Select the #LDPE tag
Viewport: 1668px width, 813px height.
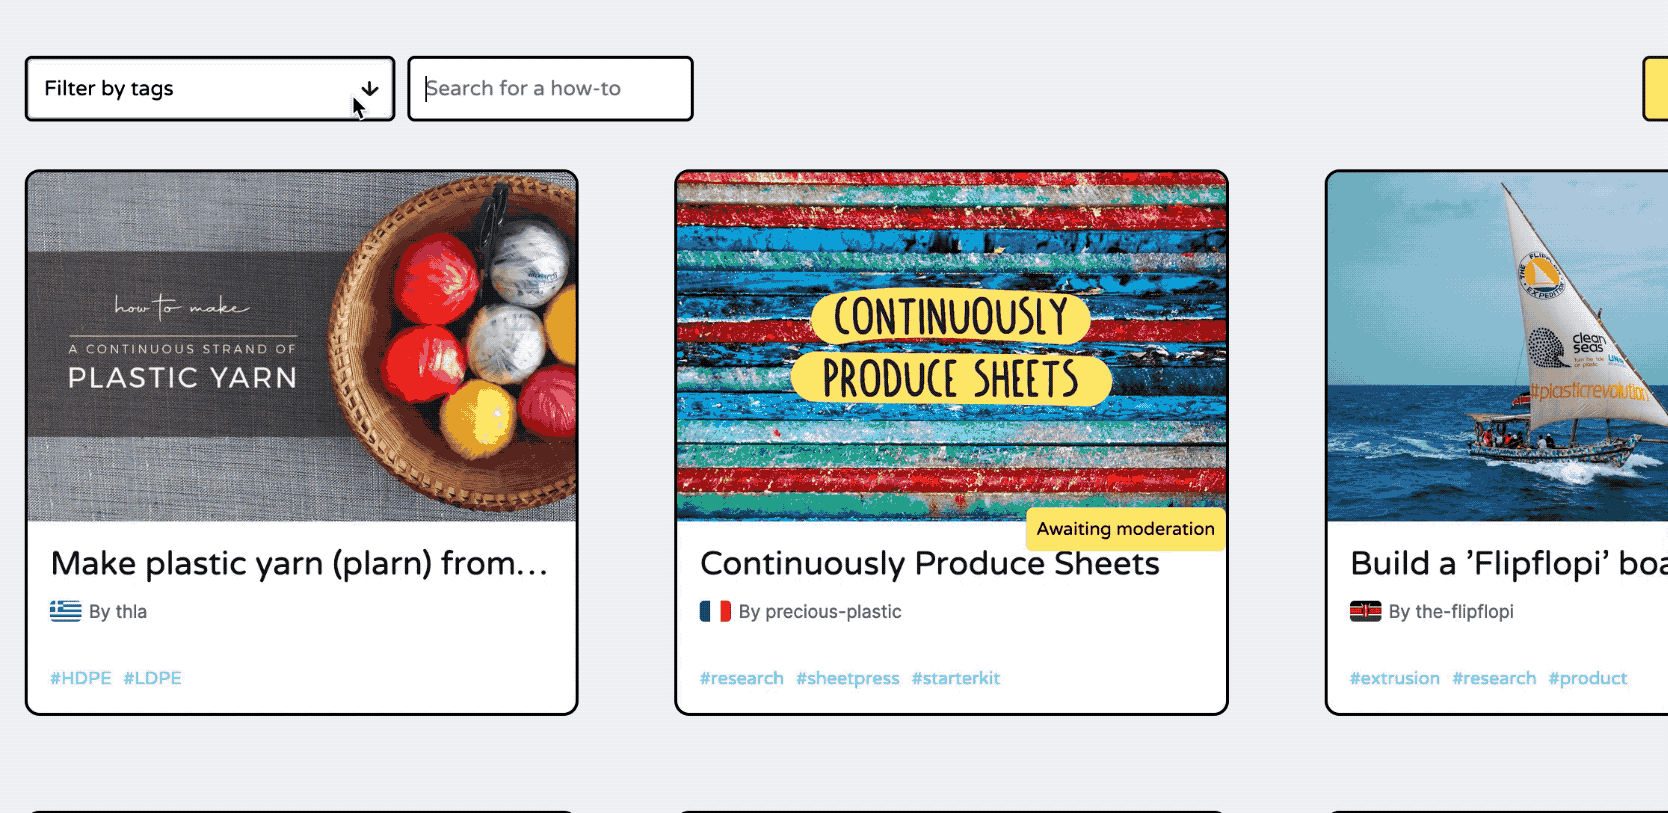(x=152, y=678)
